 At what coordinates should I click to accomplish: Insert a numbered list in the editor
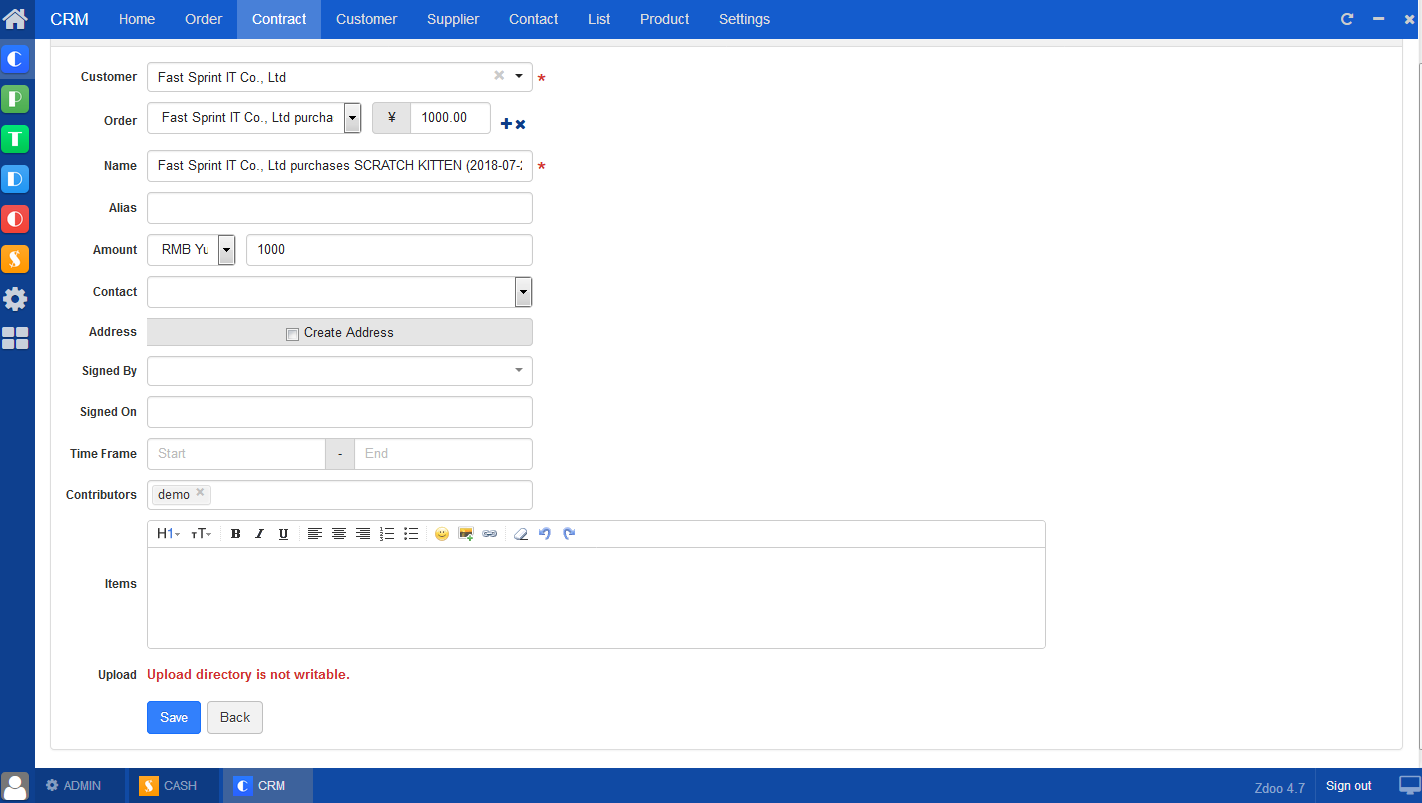[387, 534]
